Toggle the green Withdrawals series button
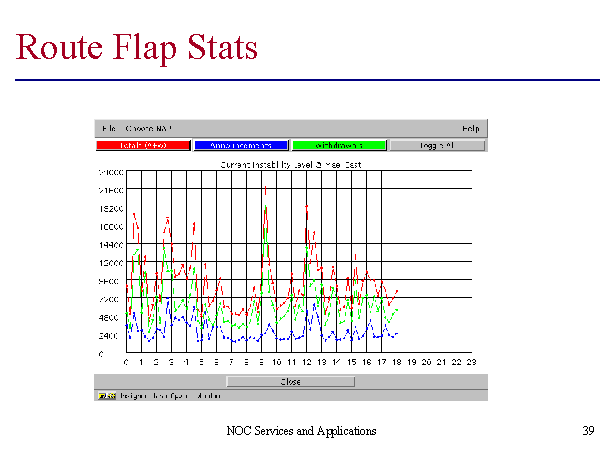This screenshot has height=450, width=600. pyautogui.click(x=340, y=145)
